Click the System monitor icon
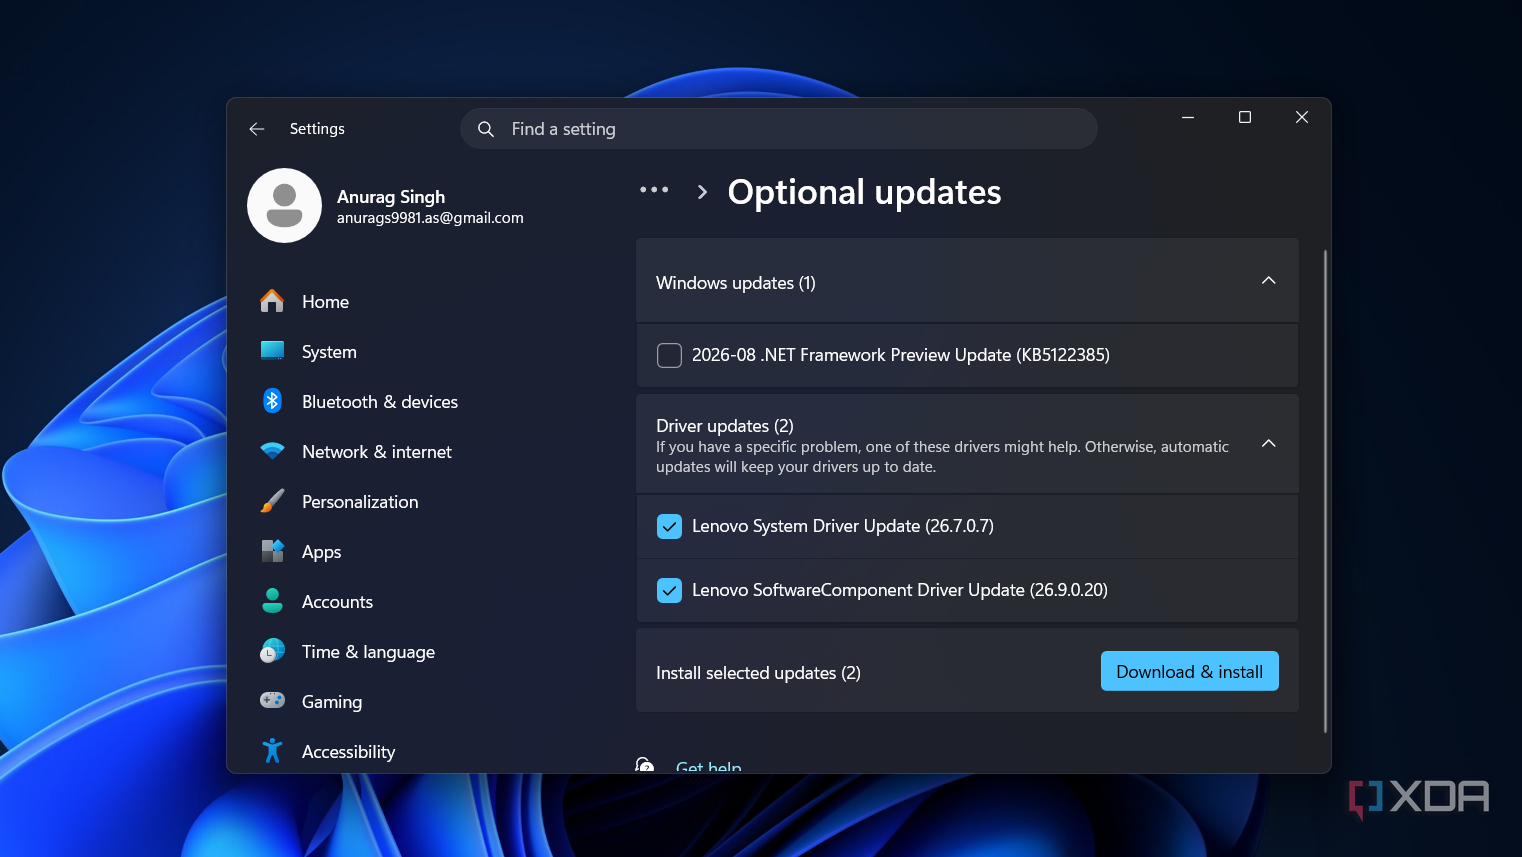Image resolution: width=1522 pixels, height=857 pixels. [x=272, y=351]
